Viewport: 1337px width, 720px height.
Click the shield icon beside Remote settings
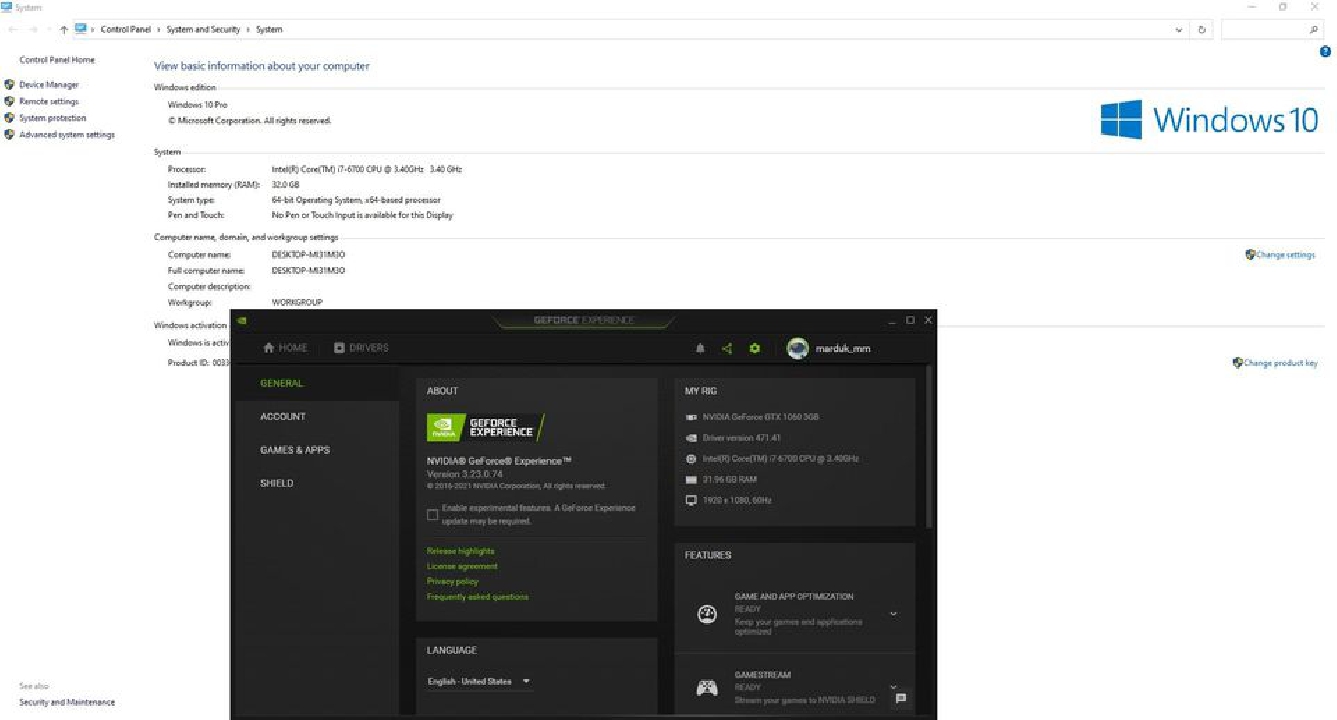point(10,101)
